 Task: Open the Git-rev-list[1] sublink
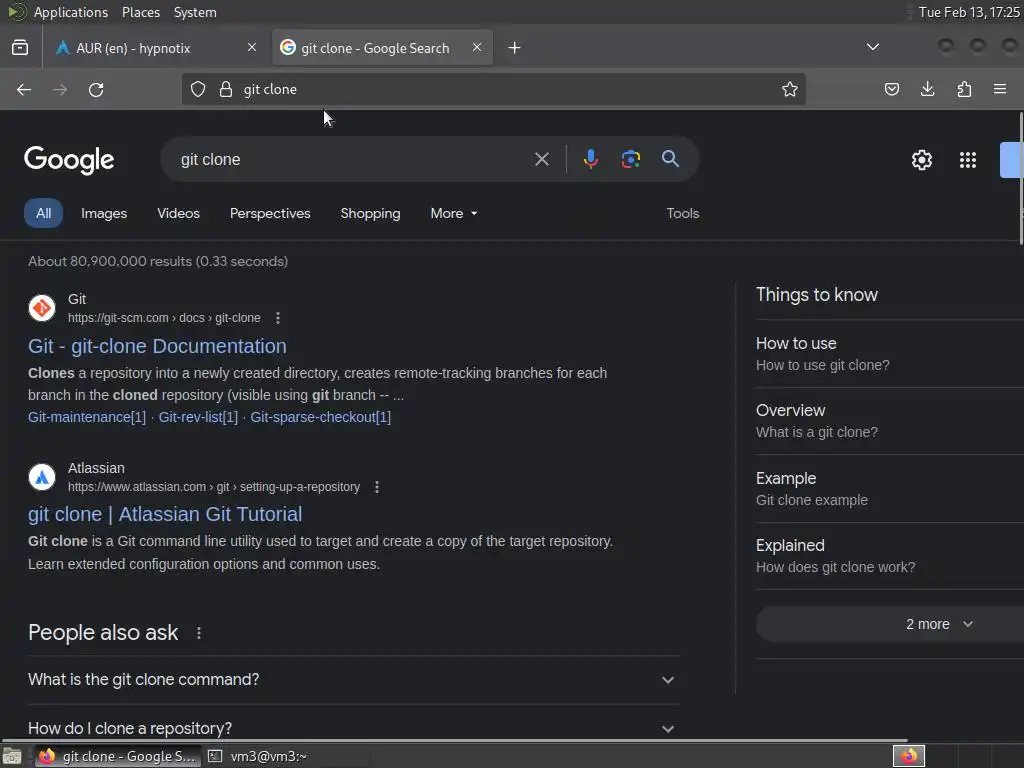pyautogui.click(x=198, y=417)
